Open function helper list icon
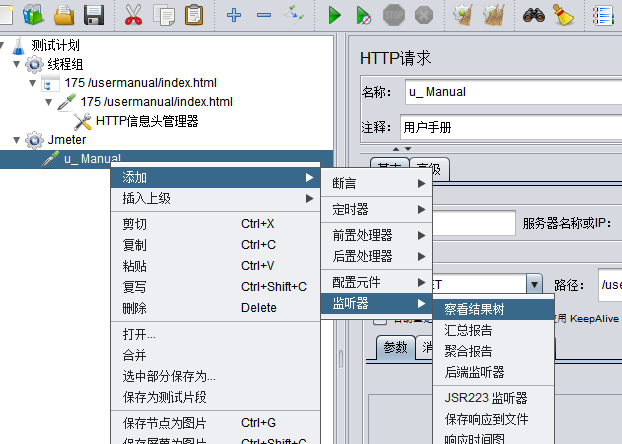622x444 pixels. tap(603, 16)
